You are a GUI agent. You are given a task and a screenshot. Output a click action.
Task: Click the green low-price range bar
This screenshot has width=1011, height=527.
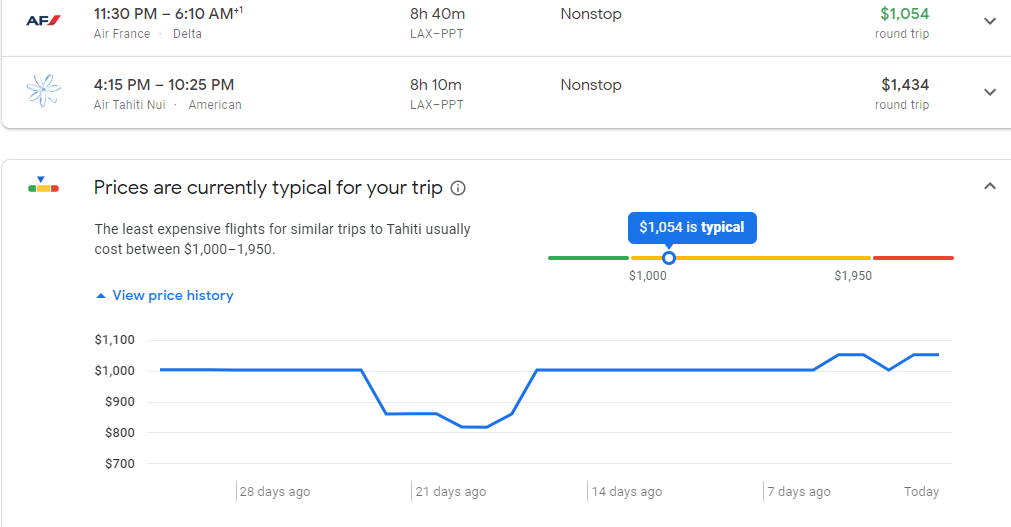tap(587, 258)
